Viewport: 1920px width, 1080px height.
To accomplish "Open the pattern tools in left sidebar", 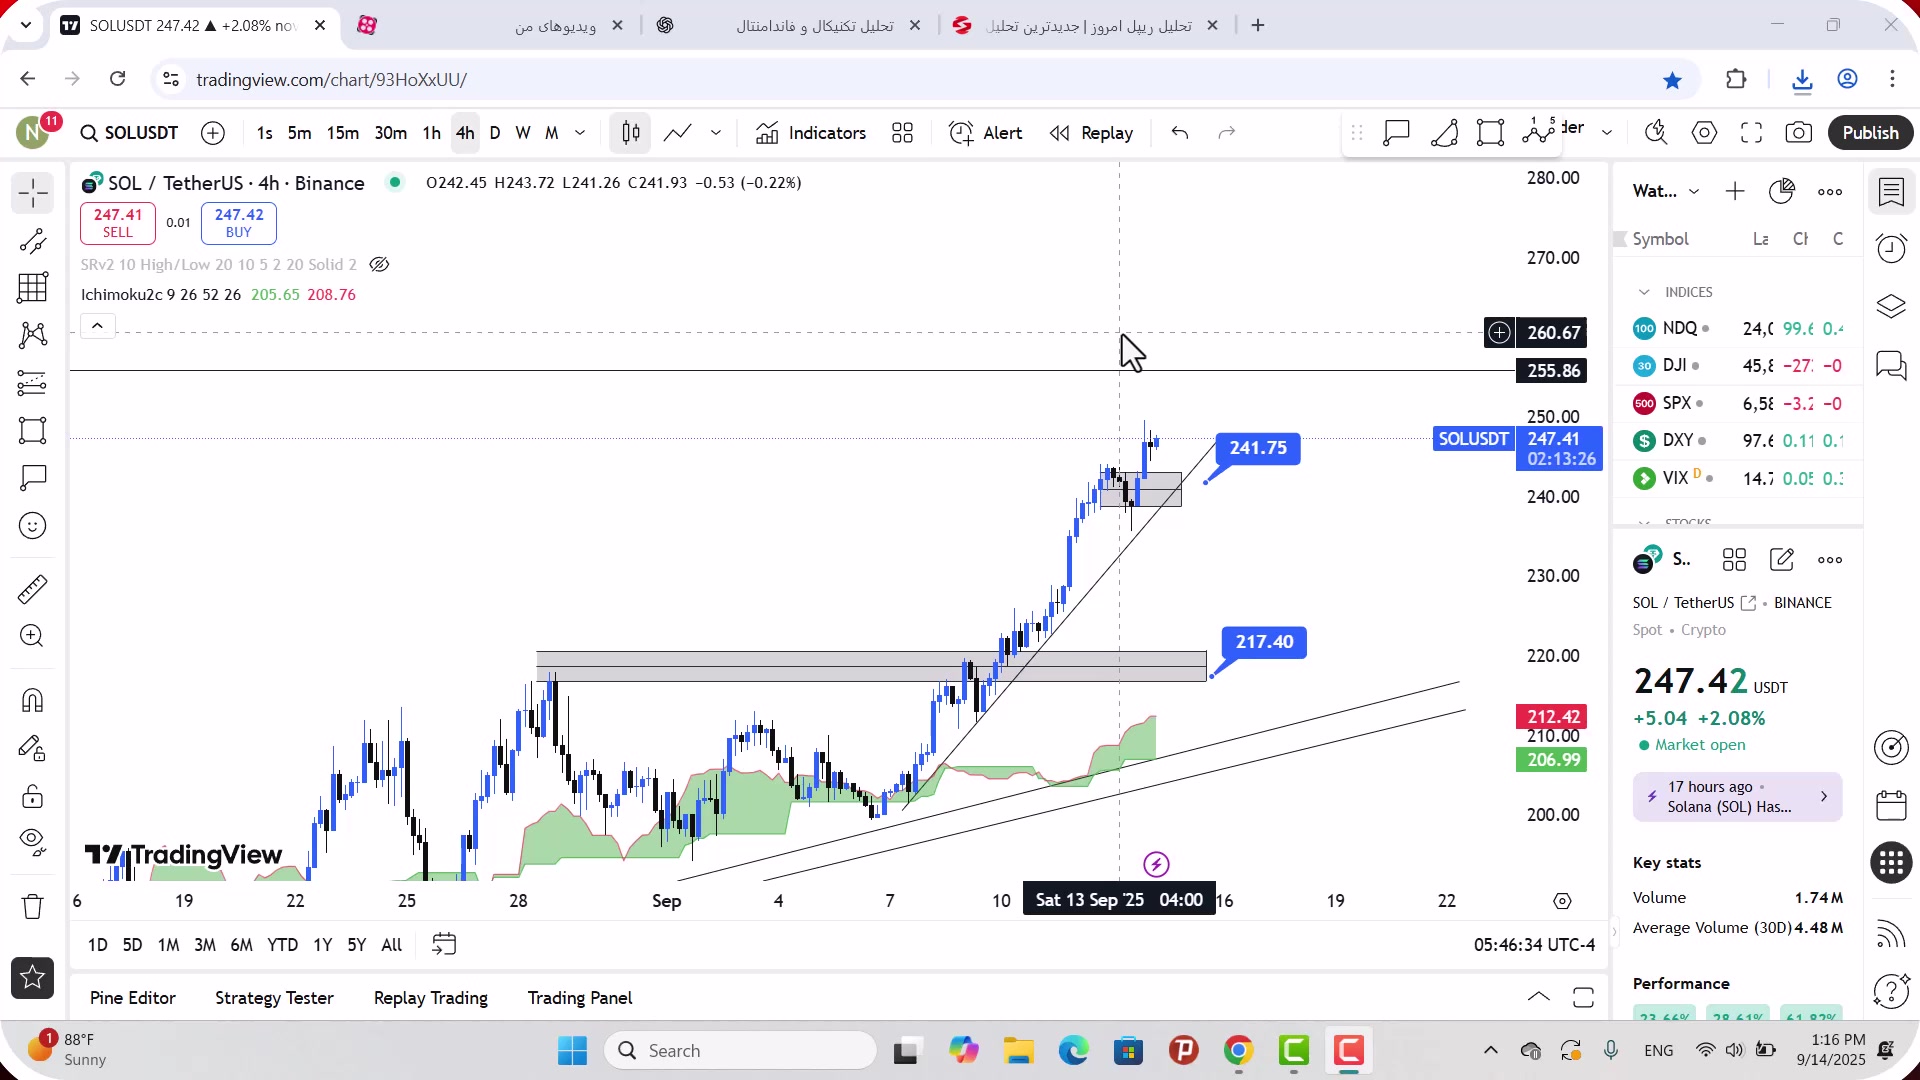I will 32,335.
